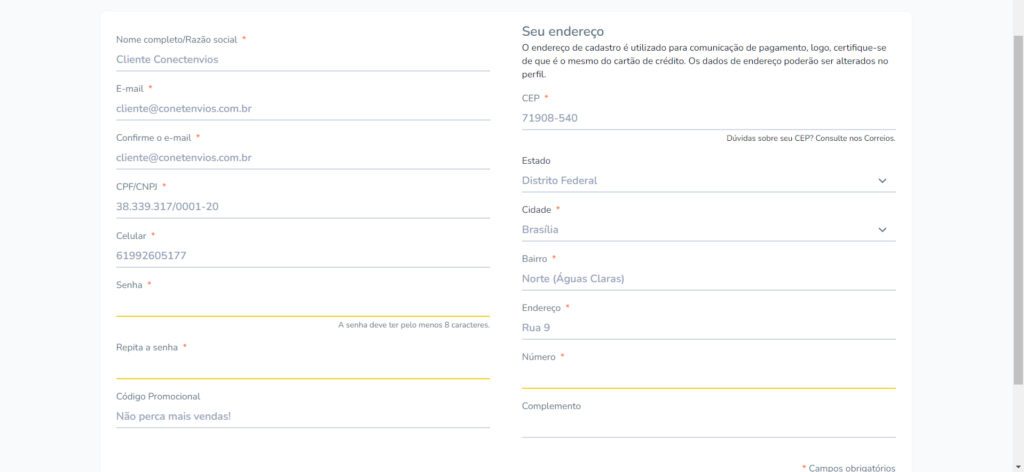Select the Repita a senha field
Screen dimensions: 1024x472
pos(303,368)
